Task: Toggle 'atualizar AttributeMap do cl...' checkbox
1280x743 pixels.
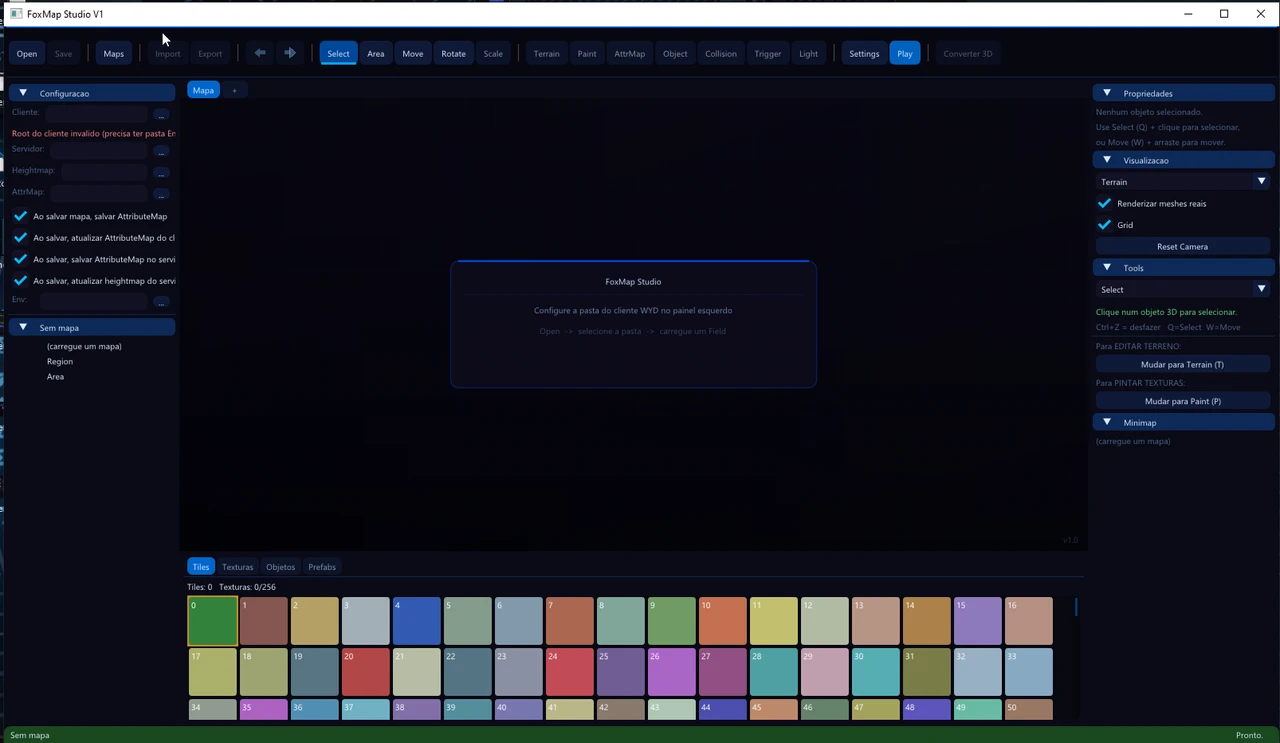Action: click(20, 238)
